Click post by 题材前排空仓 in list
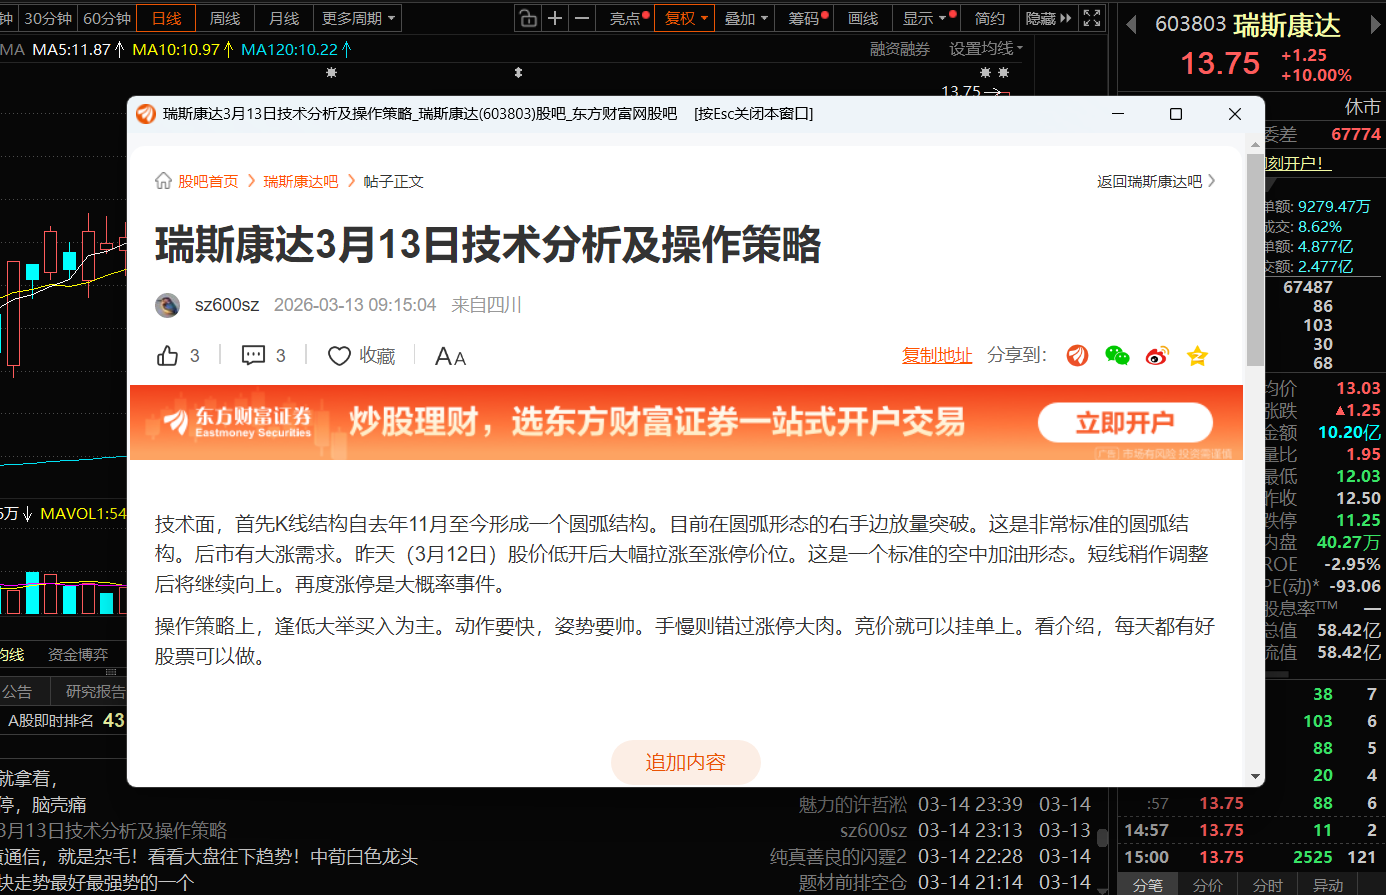This screenshot has width=1386, height=895. click(853, 882)
